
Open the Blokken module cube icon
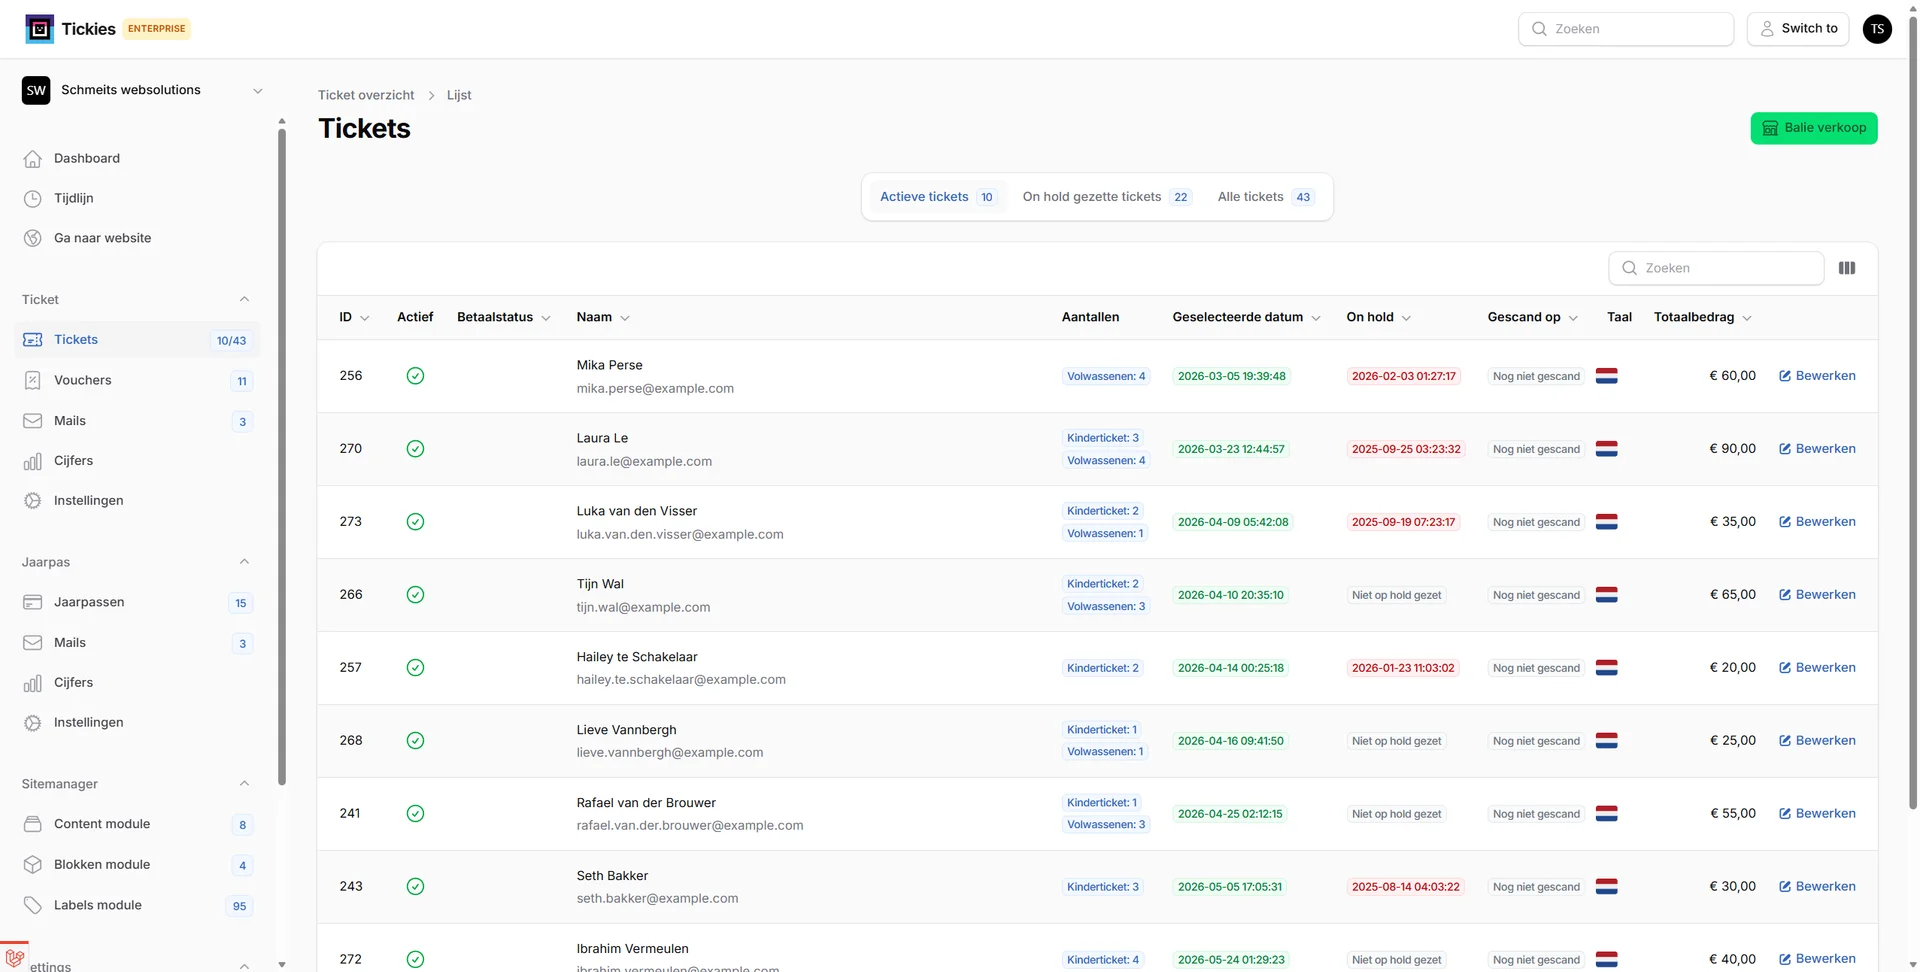pyautogui.click(x=33, y=865)
